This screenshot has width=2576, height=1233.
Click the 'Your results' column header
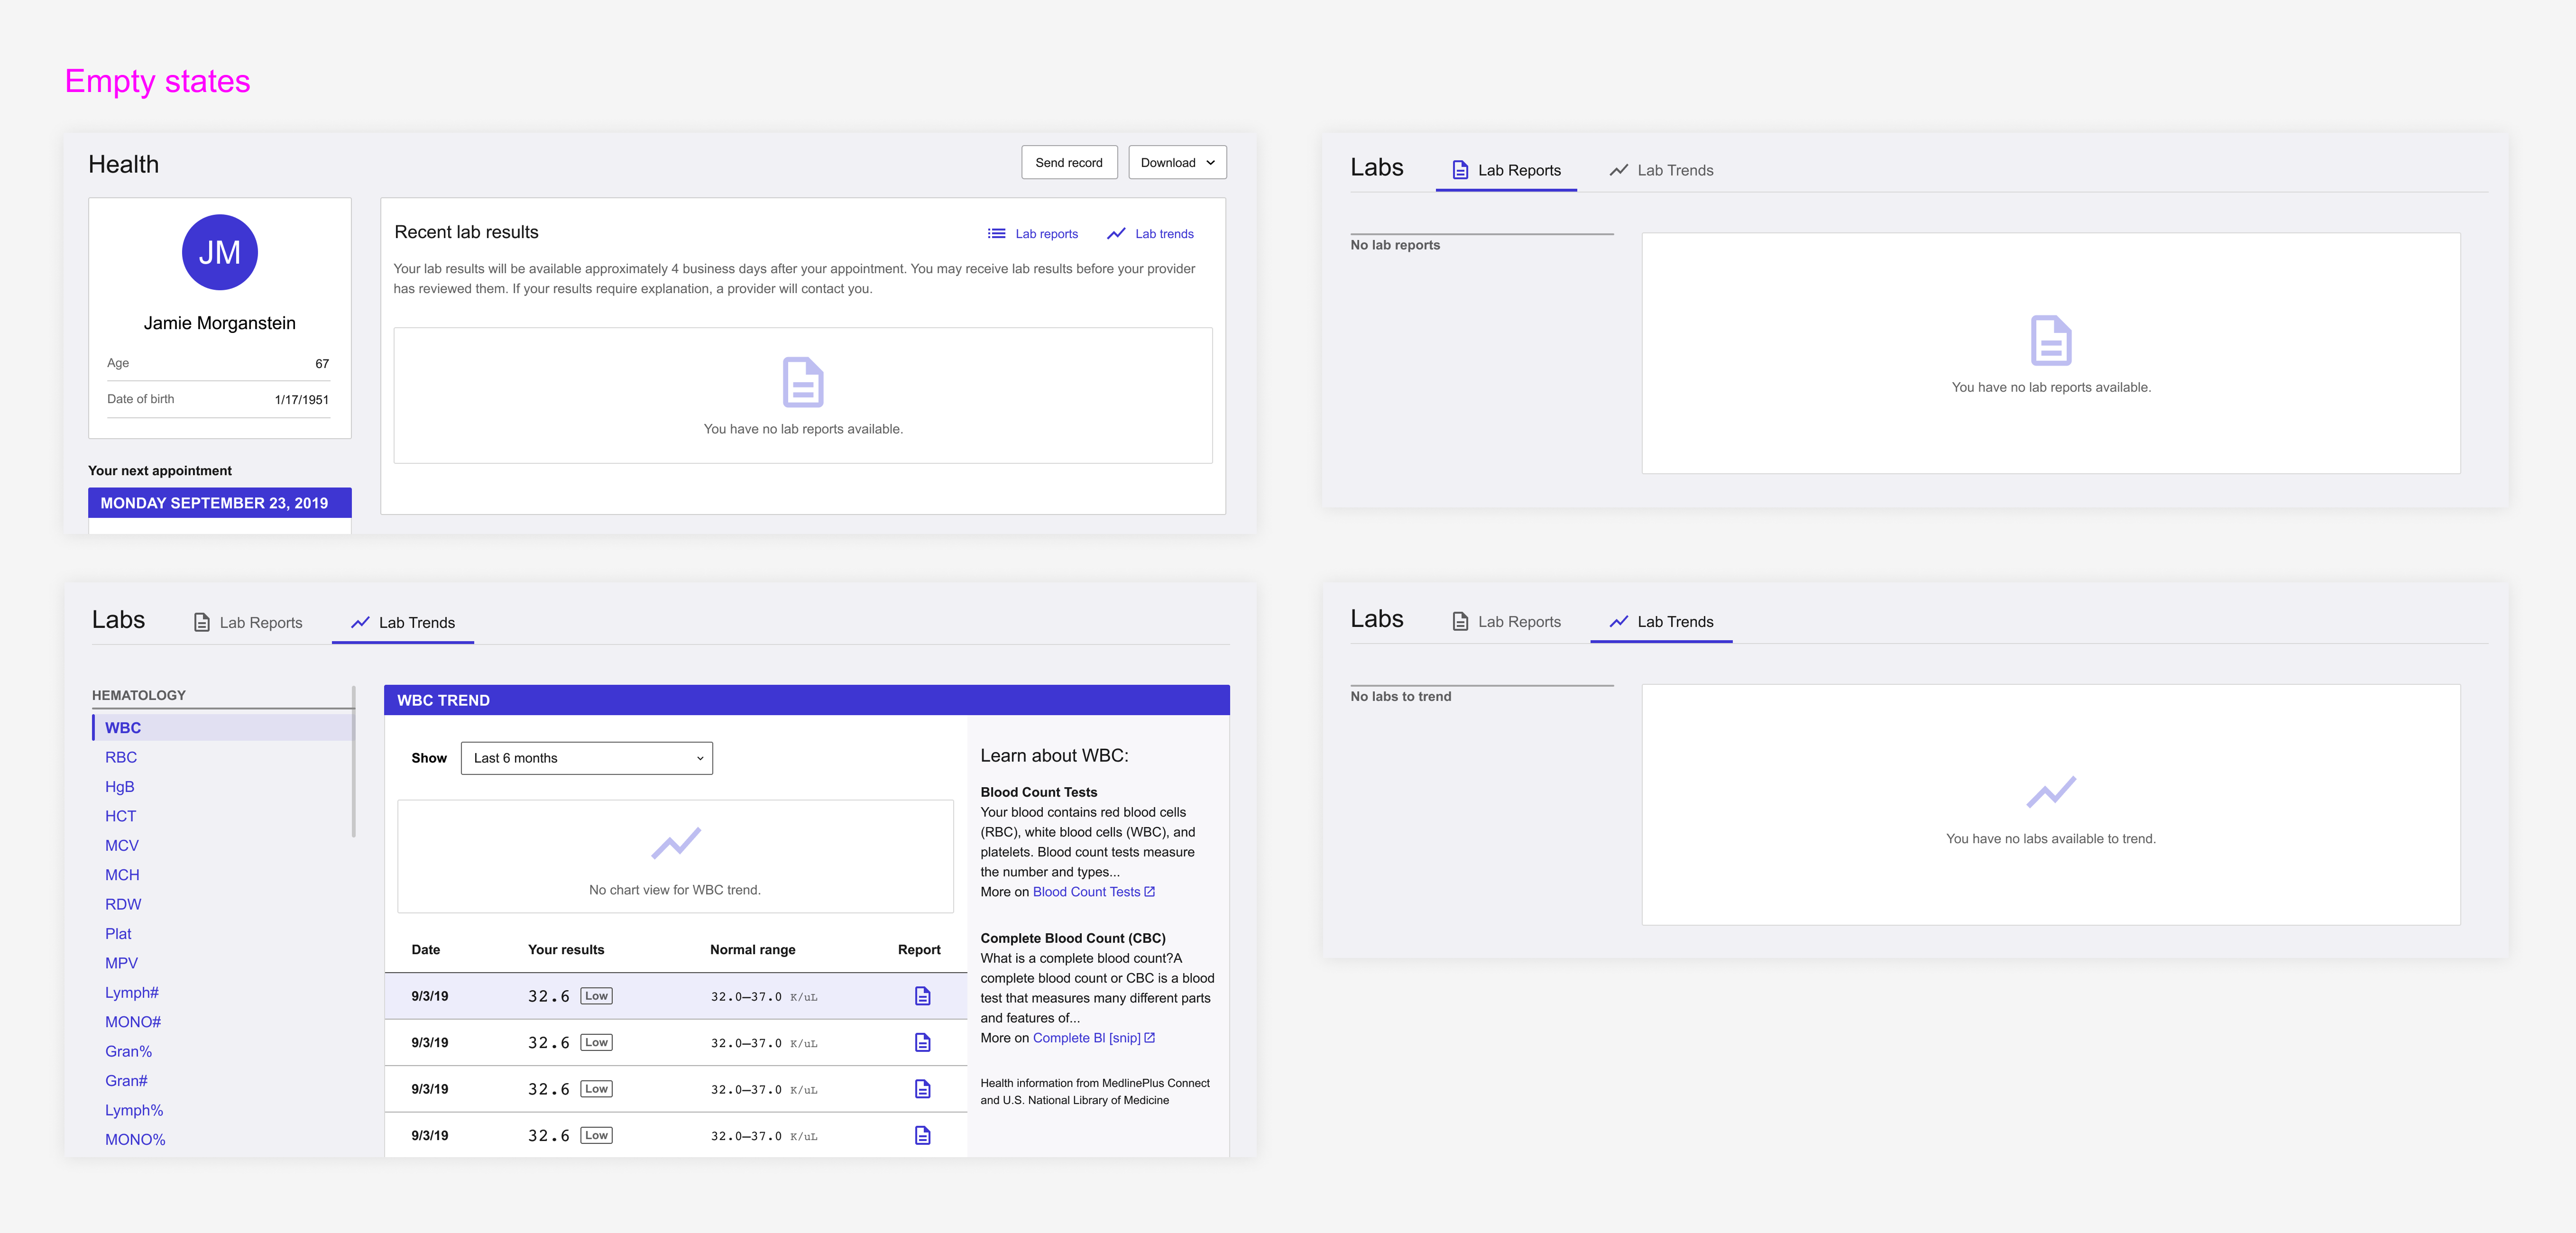tap(566, 950)
